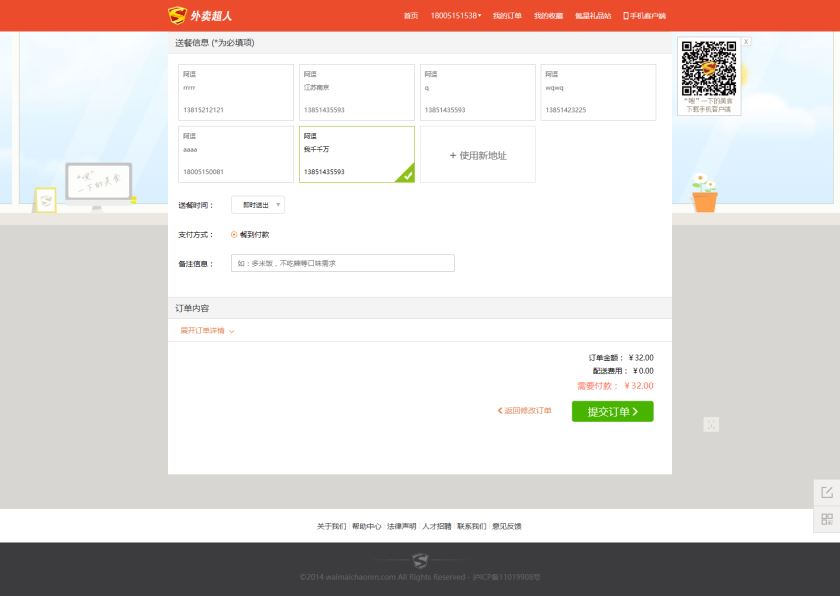Open the 送餐时间 delivery time dropdown
840x596 pixels.
click(x=258, y=205)
